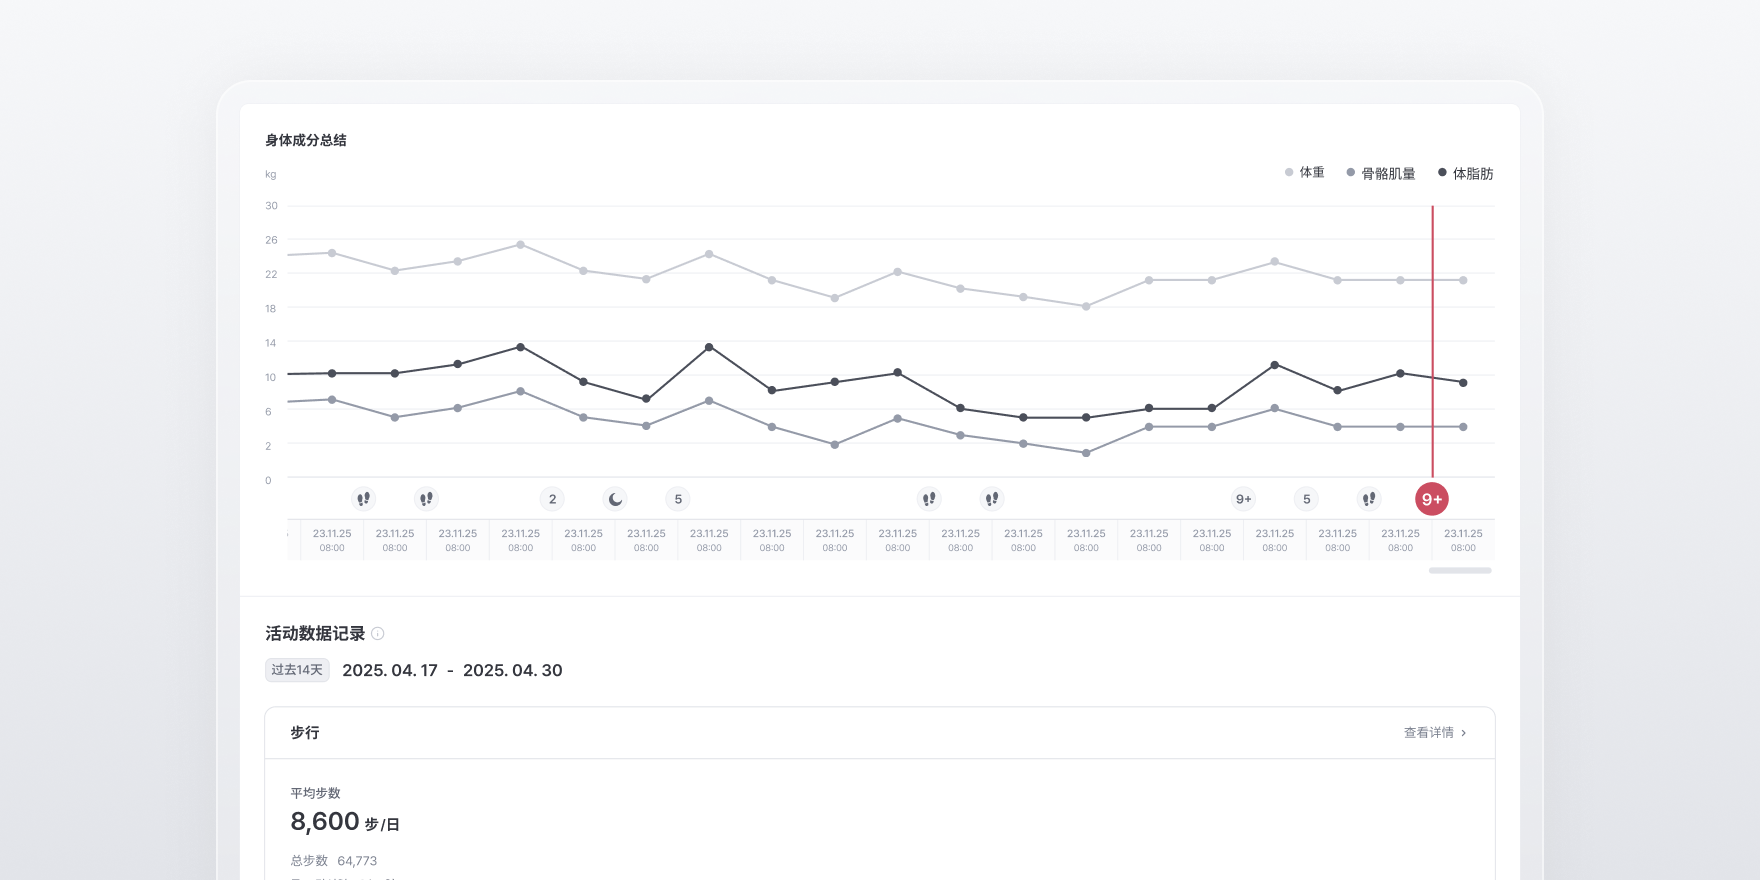
Task: Click the 步行 card header title
Action: (x=305, y=733)
